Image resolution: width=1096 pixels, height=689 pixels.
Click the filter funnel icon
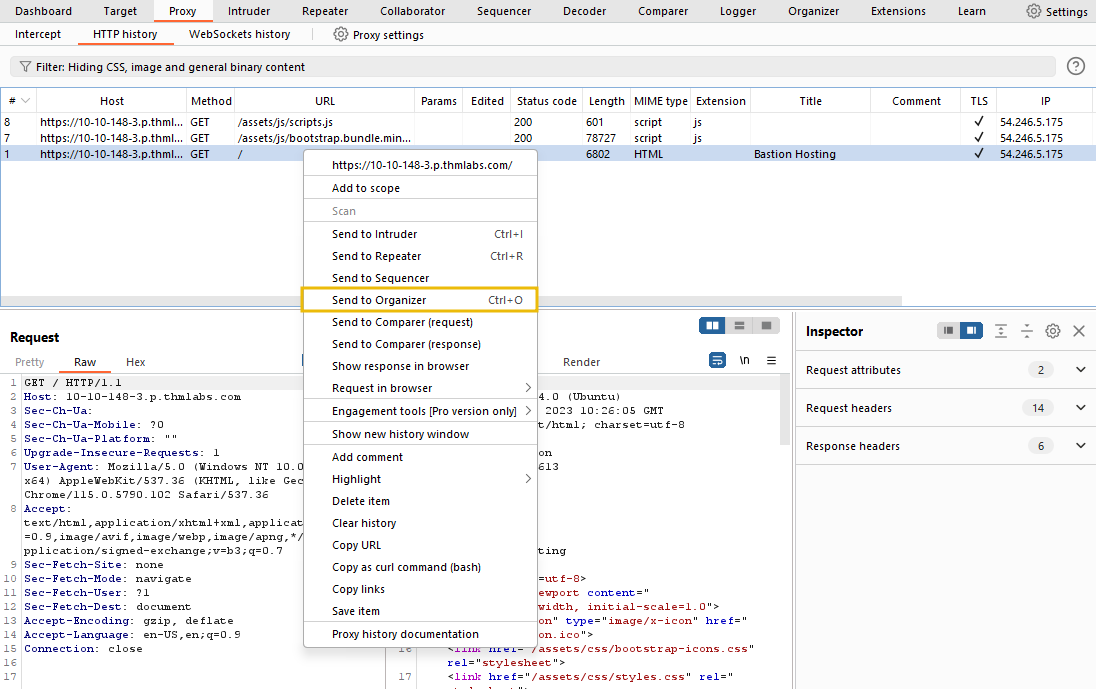[x=25, y=67]
